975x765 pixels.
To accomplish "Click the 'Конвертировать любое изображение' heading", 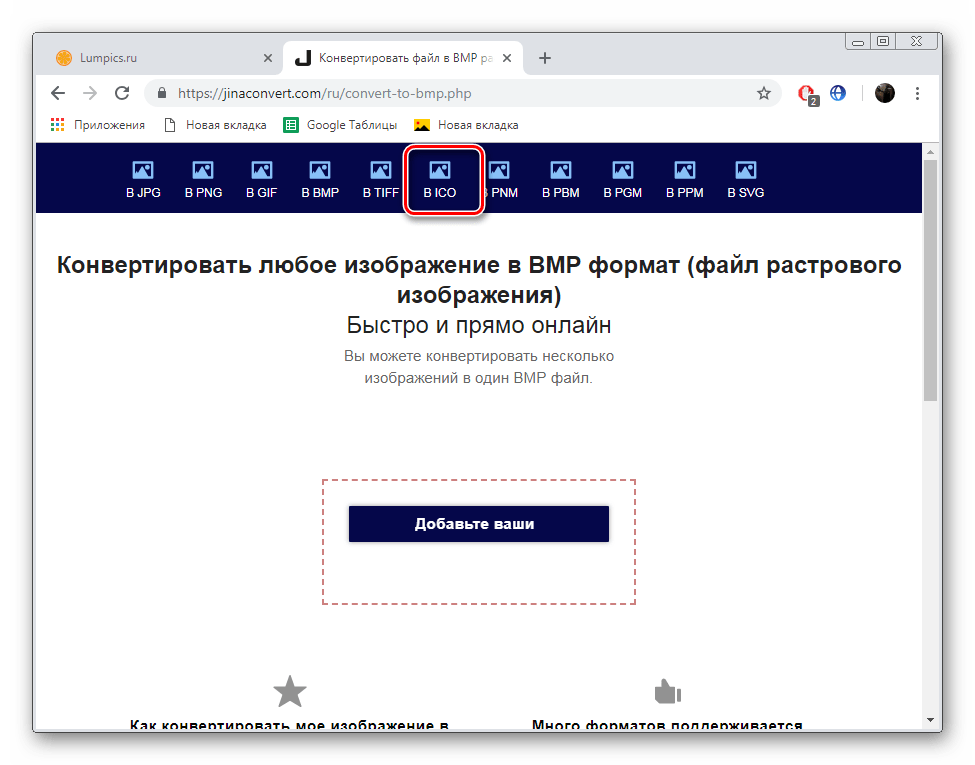I will pos(479,279).
